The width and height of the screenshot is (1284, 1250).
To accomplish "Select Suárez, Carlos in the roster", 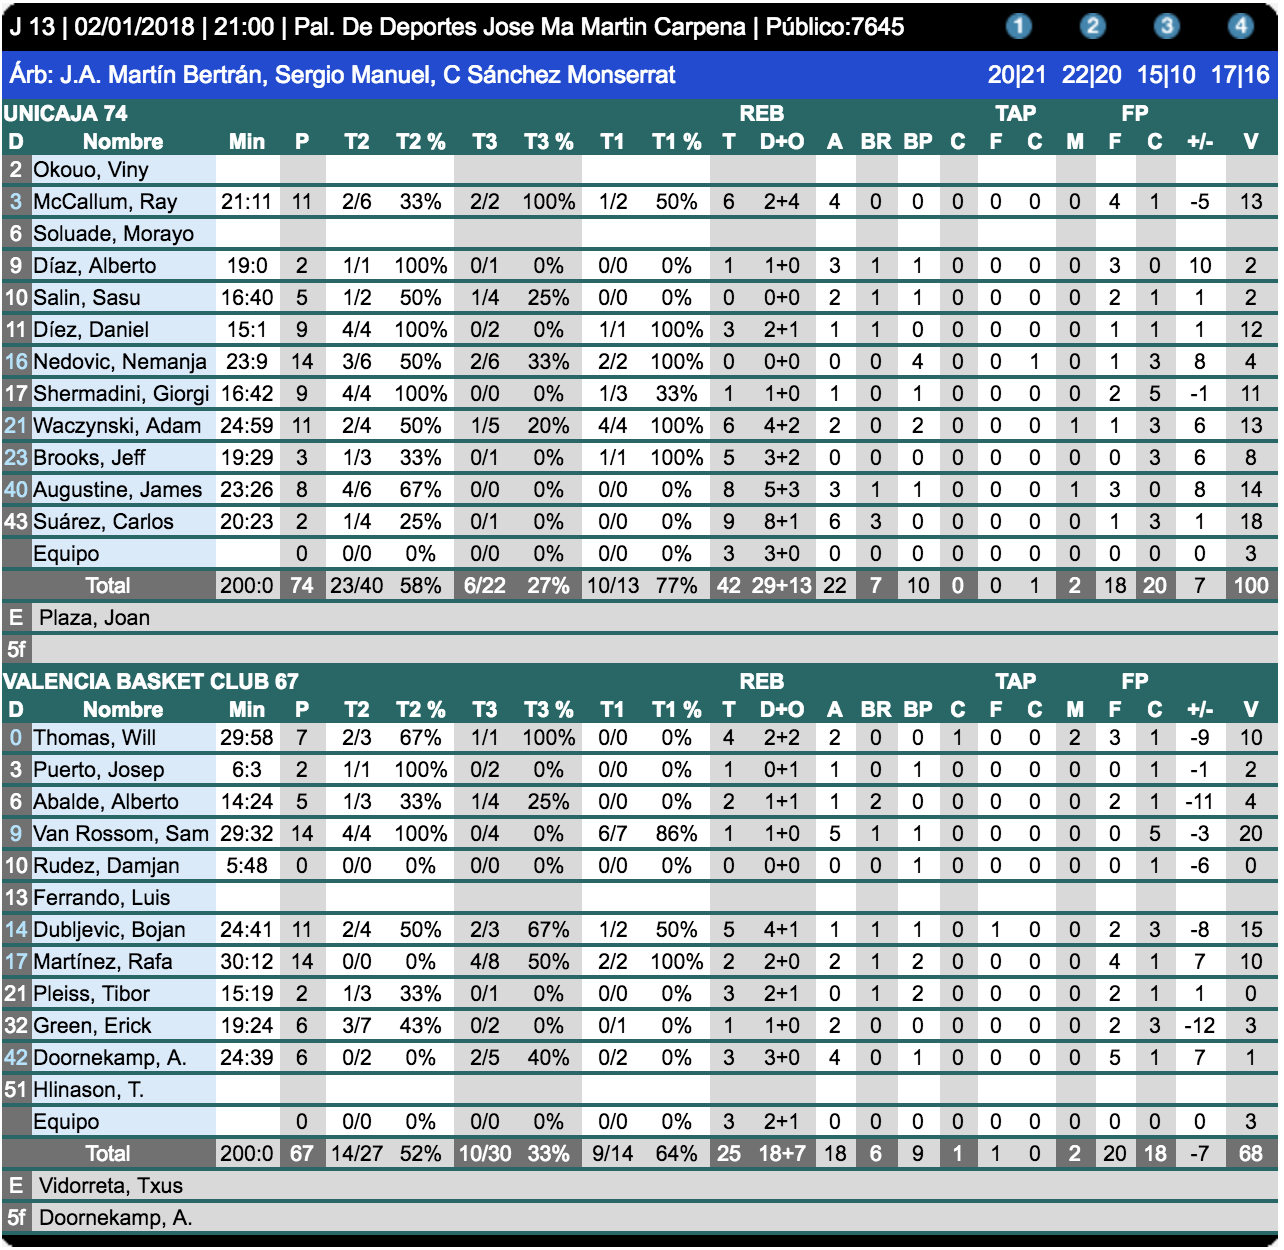I will 103,522.
